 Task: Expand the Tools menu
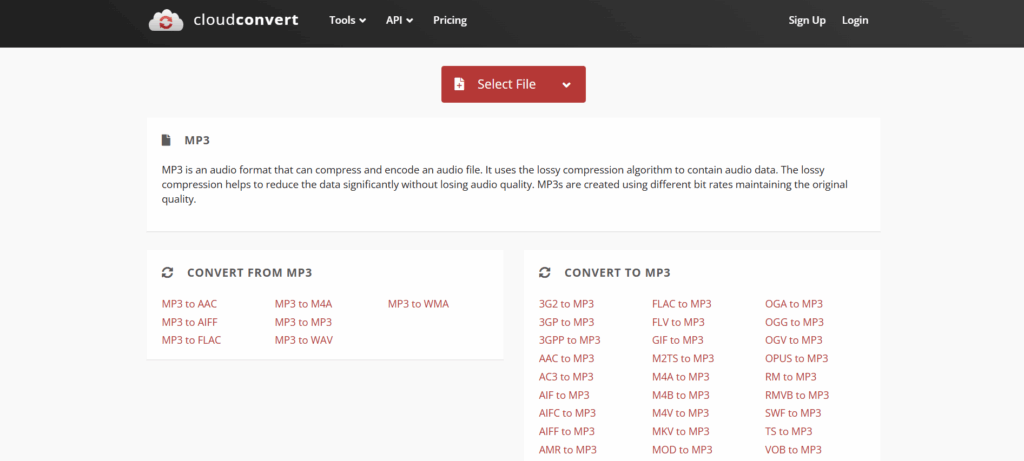pos(347,20)
